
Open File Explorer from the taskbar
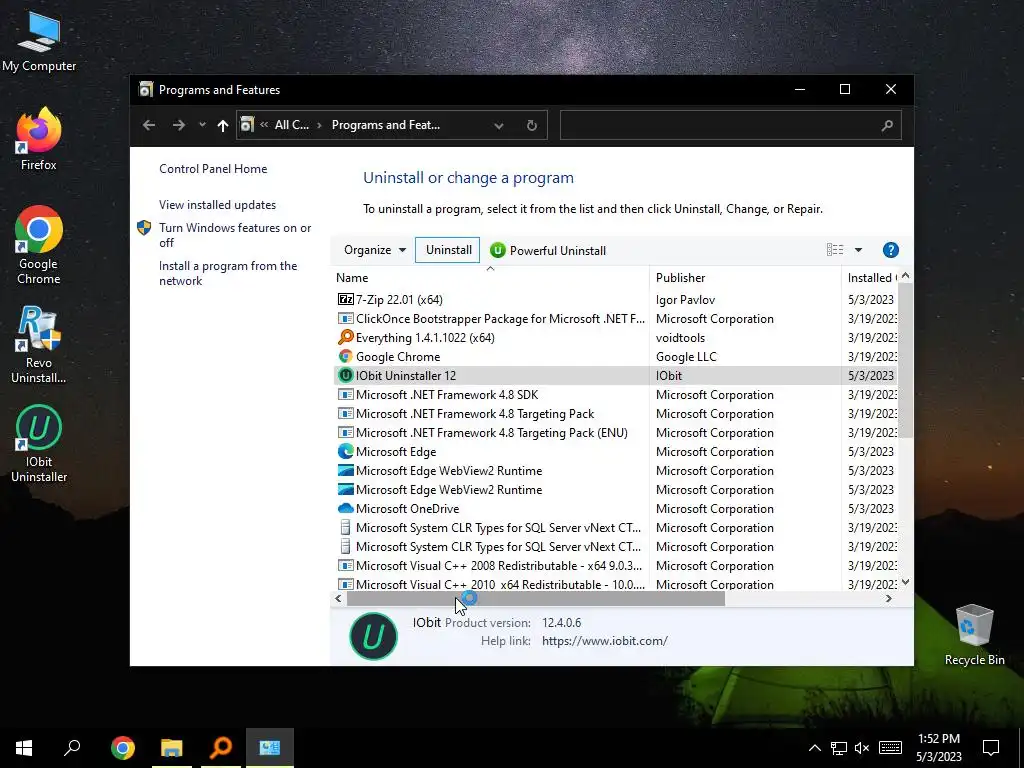pos(172,748)
